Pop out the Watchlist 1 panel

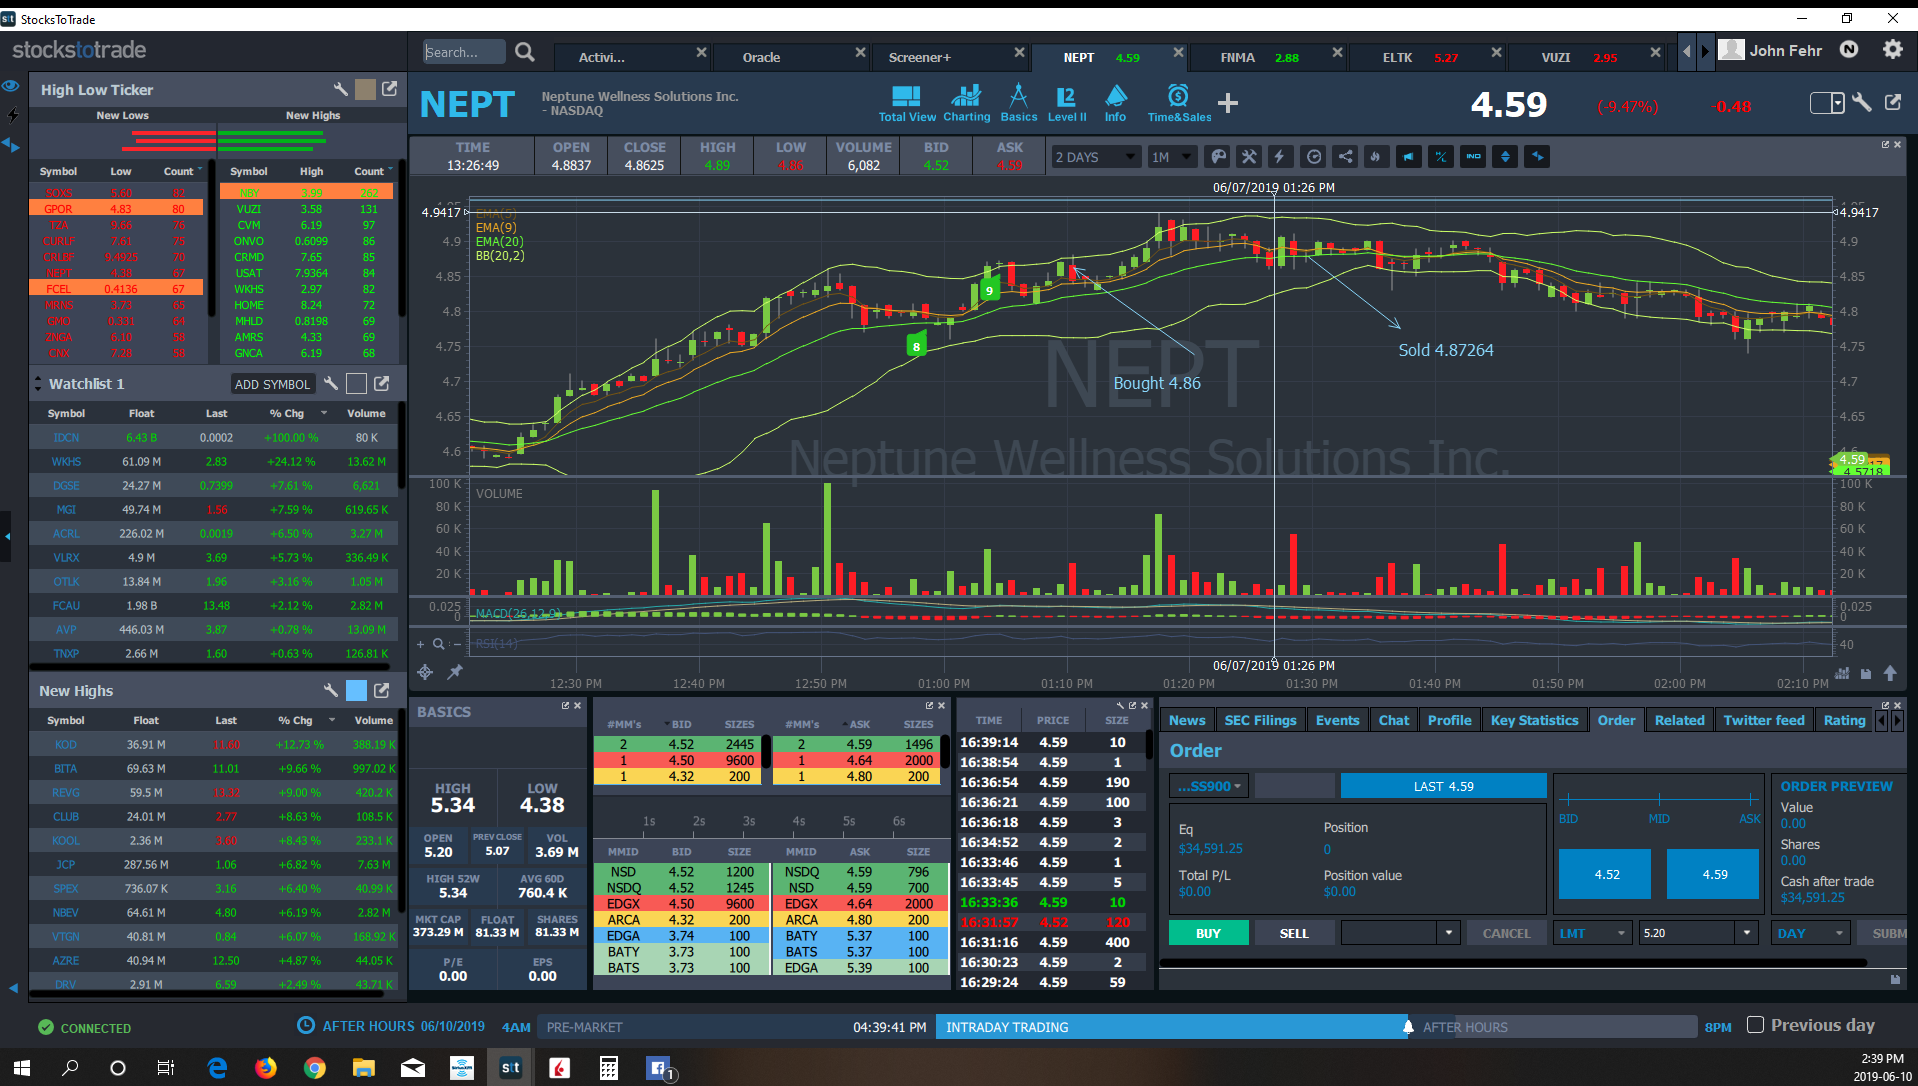[x=381, y=384]
